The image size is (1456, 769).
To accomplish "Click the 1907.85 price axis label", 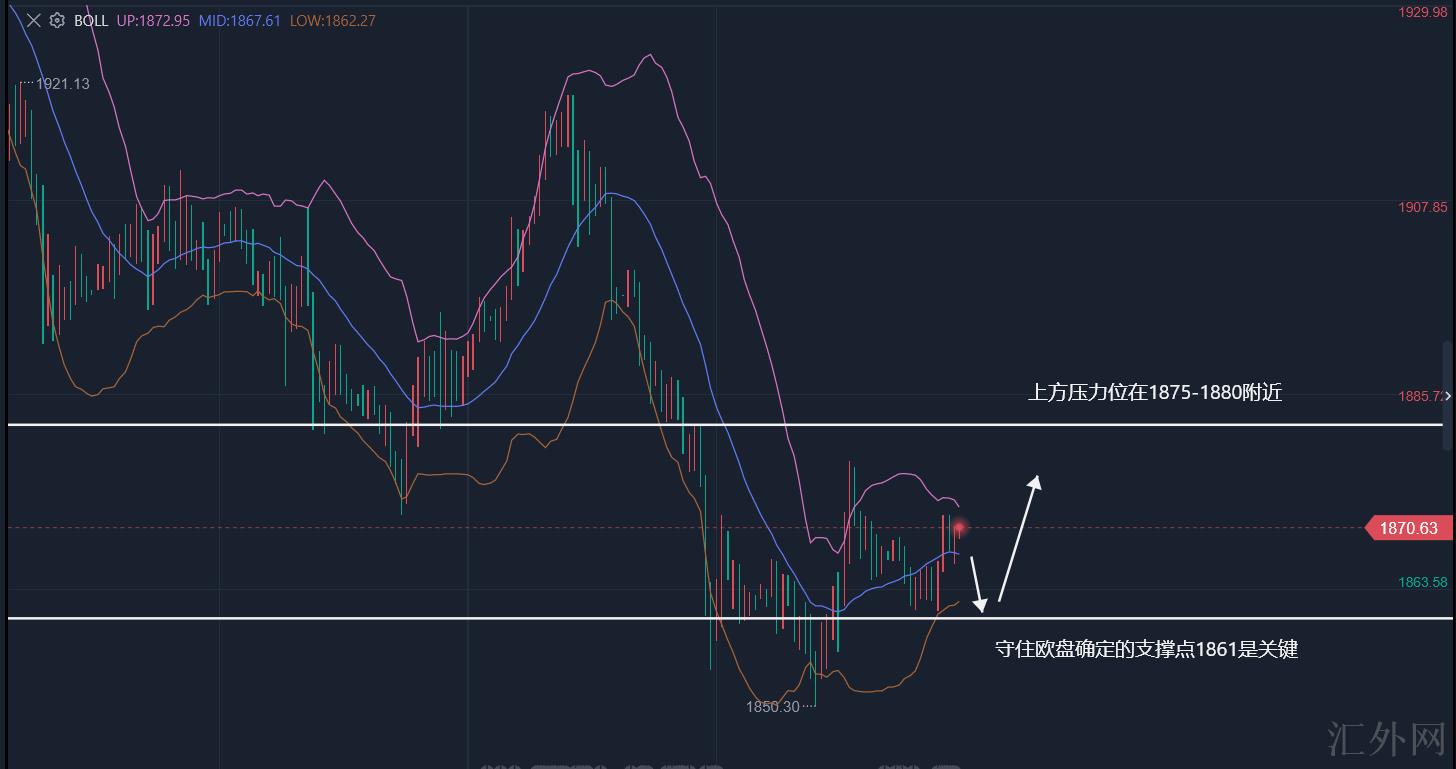I will coord(1422,207).
